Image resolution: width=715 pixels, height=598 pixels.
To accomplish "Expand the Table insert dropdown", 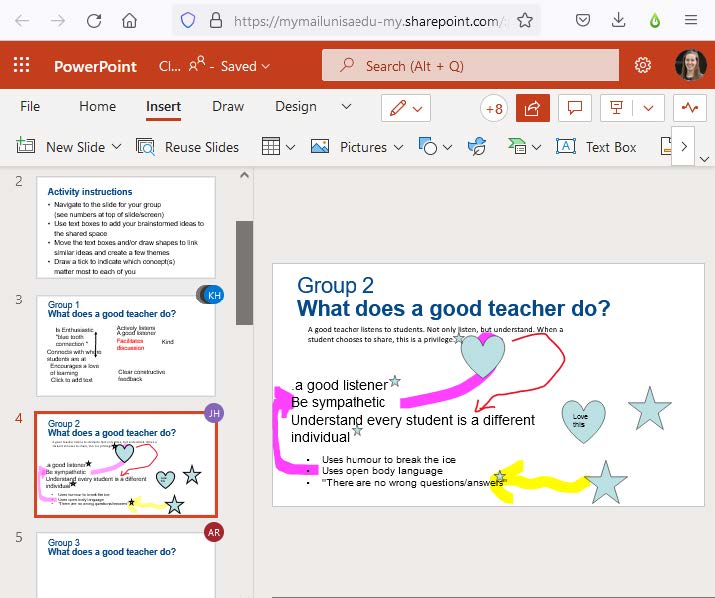I will [290, 147].
